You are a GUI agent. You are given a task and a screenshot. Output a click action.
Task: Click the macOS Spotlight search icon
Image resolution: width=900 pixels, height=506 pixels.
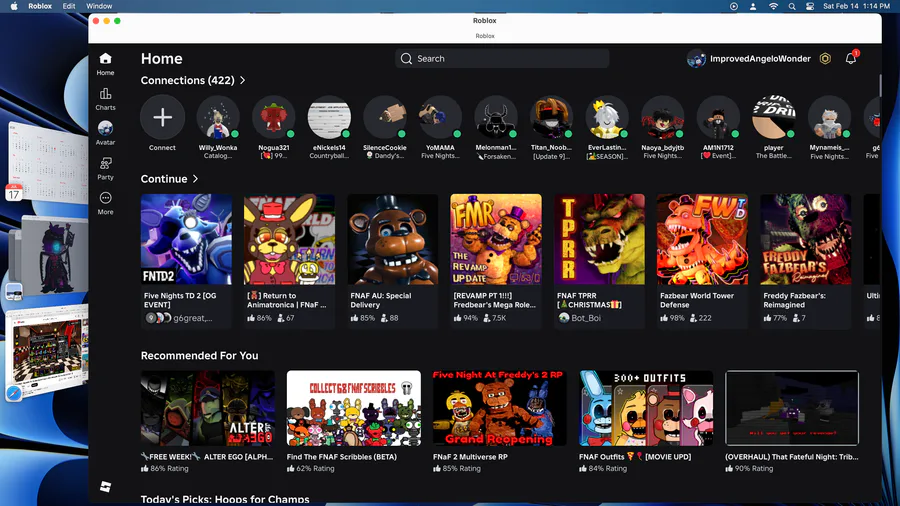792,6
